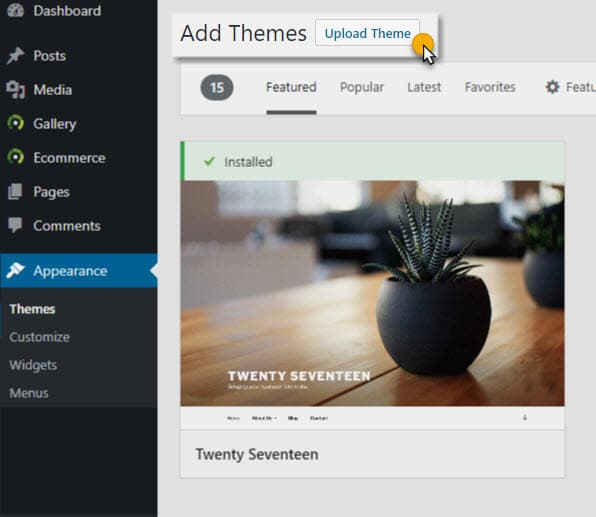Click the Appearance paintbrush icon
This screenshot has width=596, height=517.
[x=16, y=271]
